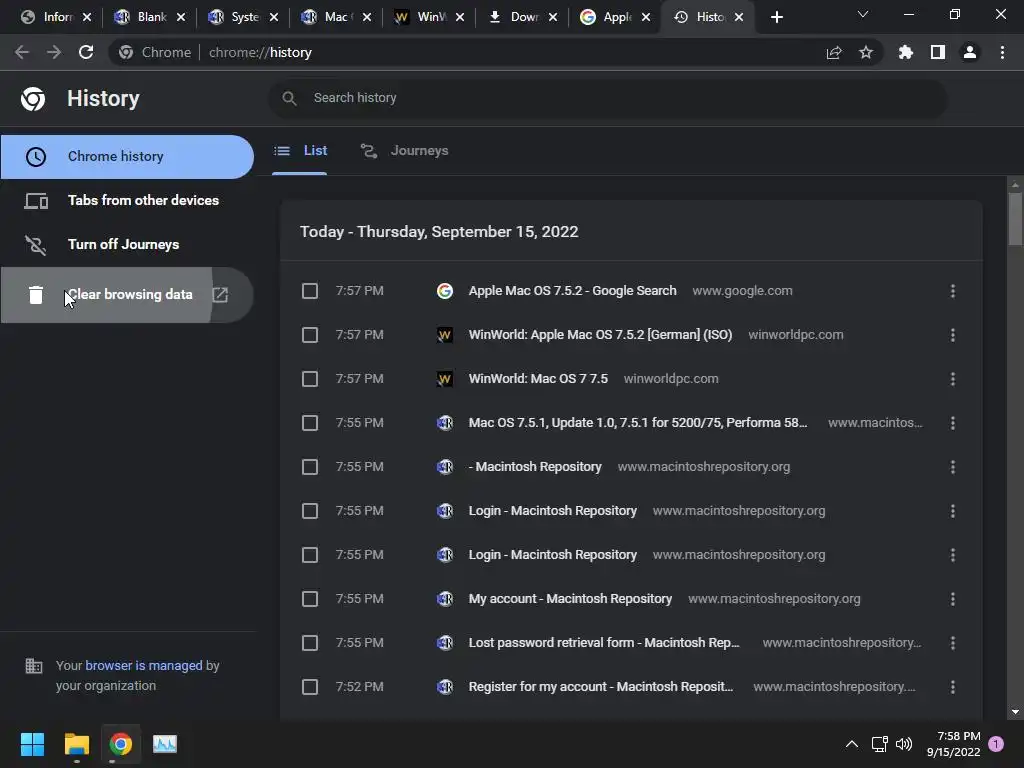Open the Apple Mac OS 7.5.2 - Google Search link
This screenshot has height=768, width=1024.
tap(572, 291)
